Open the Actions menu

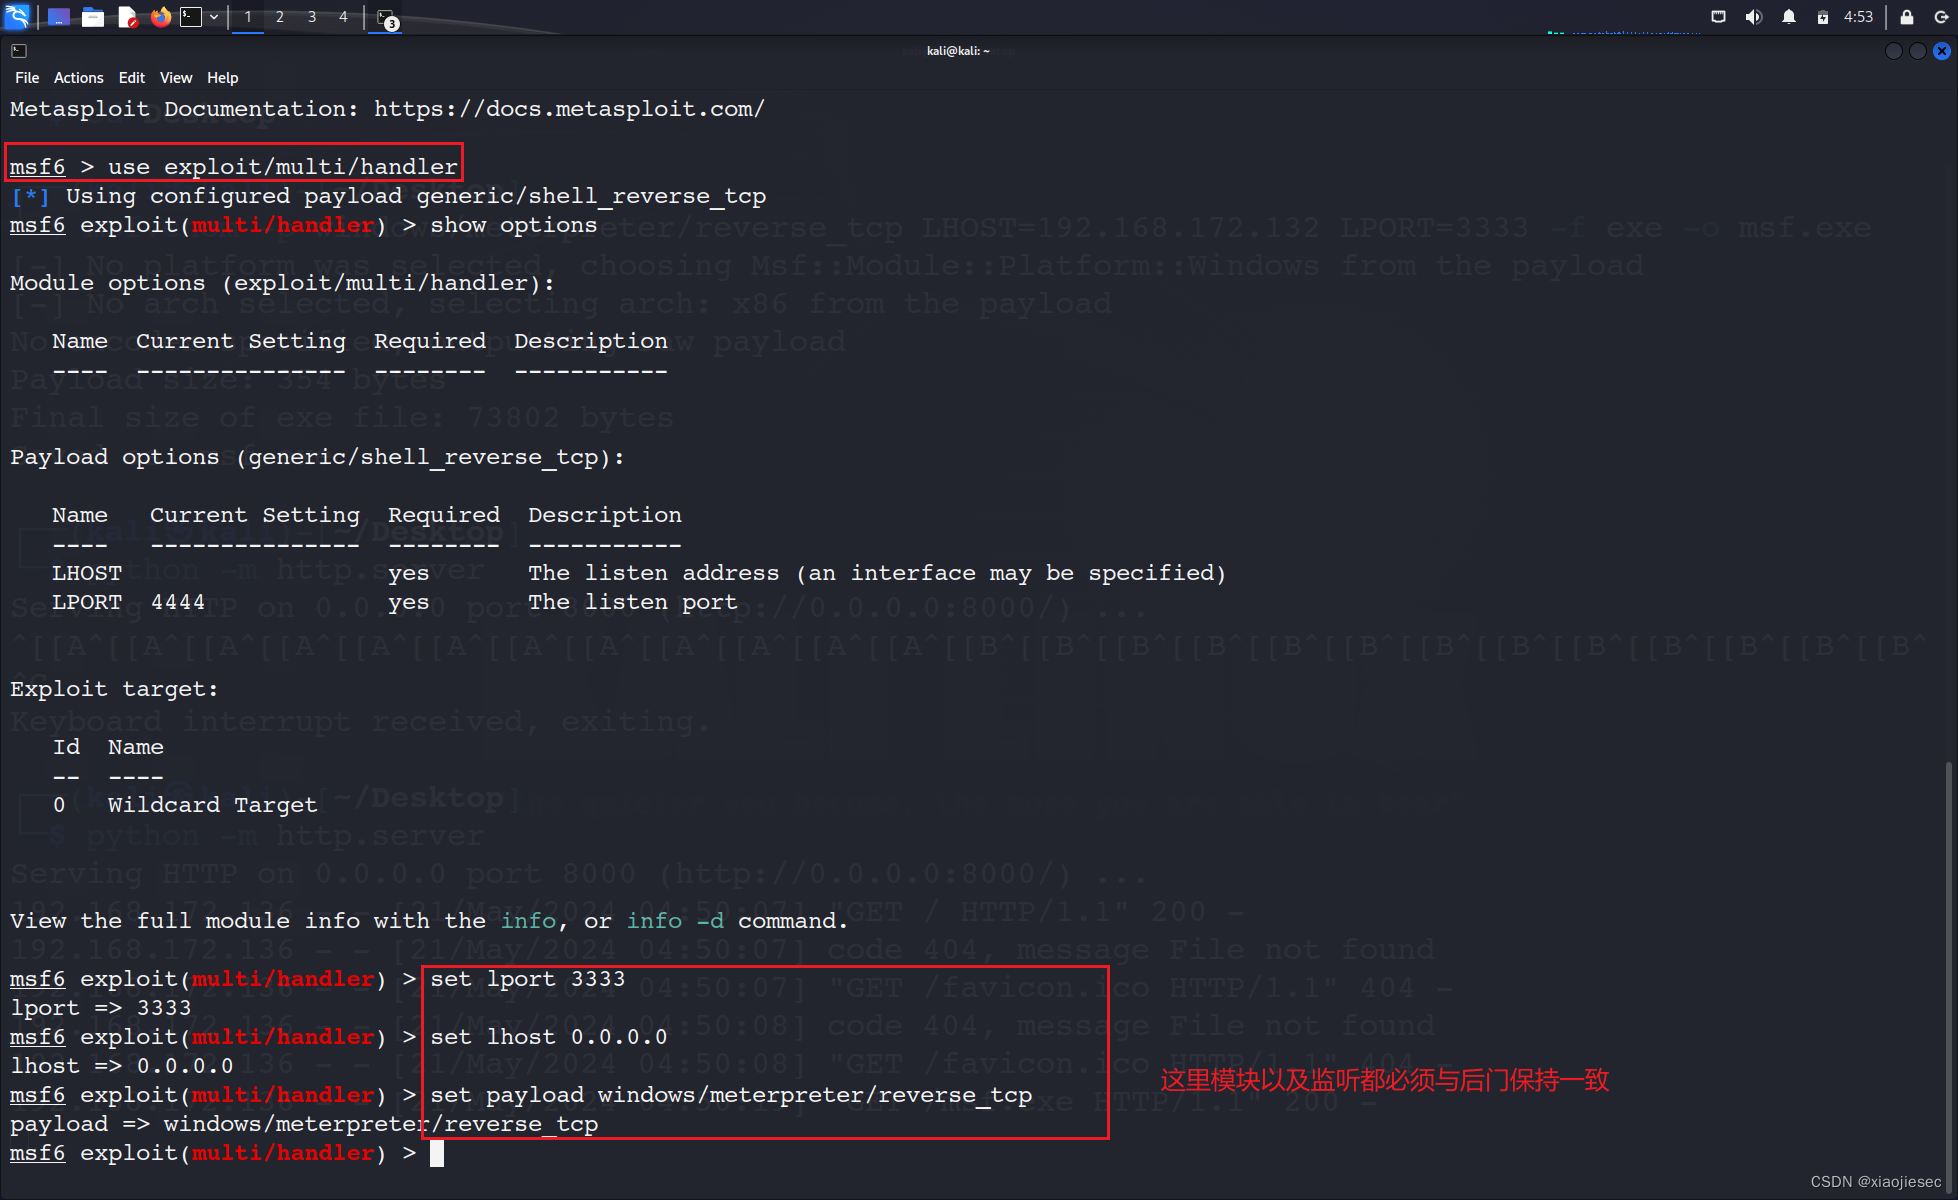[x=78, y=78]
